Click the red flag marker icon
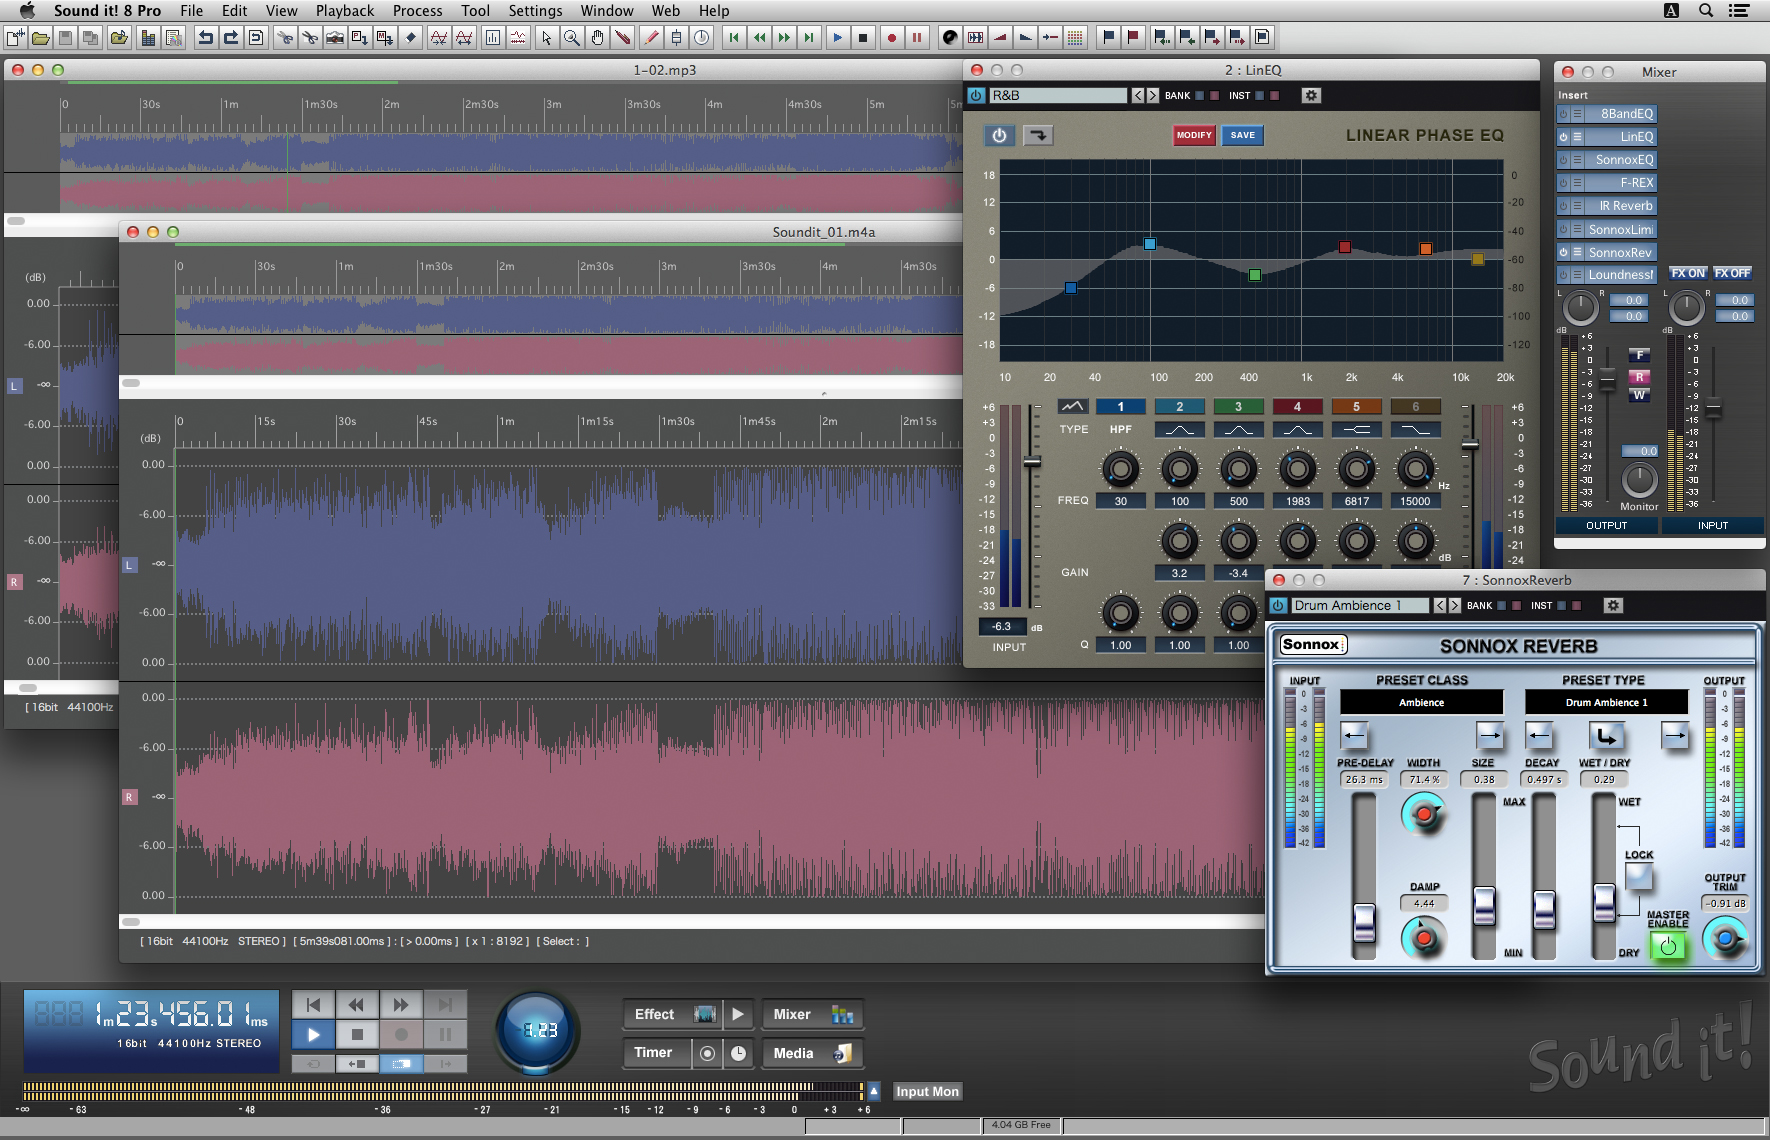Screen dimensions: 1770x1140 [x=1133, y=38]
